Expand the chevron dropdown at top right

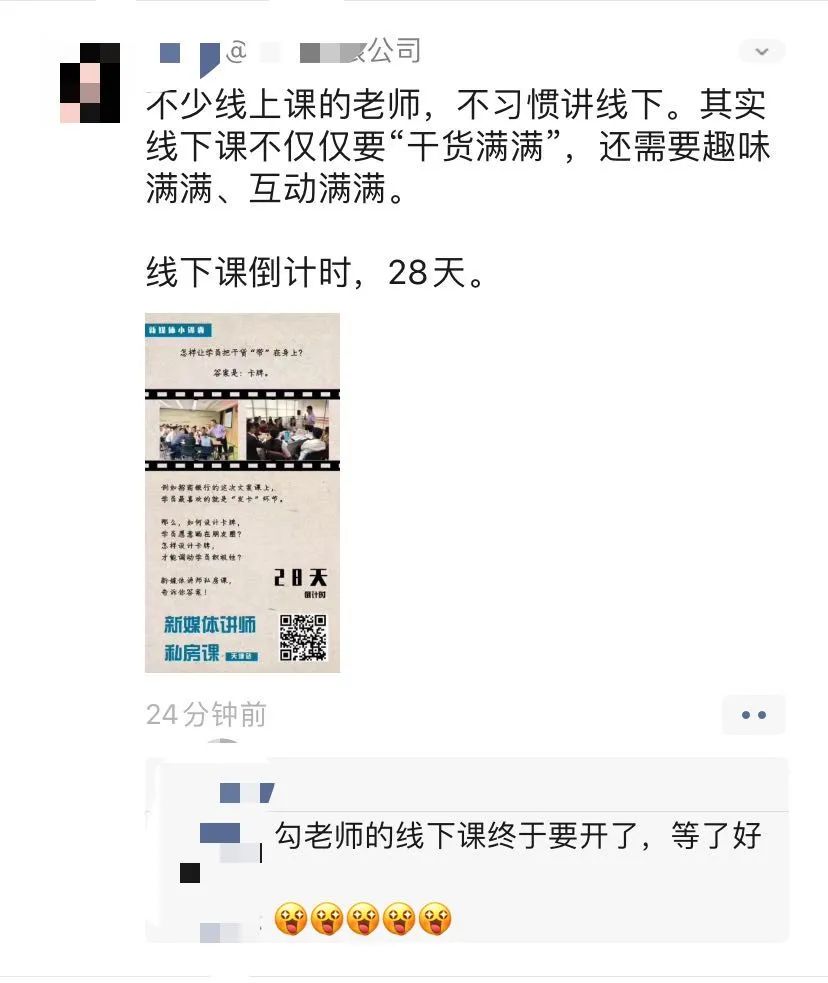(x=762, y=51)
